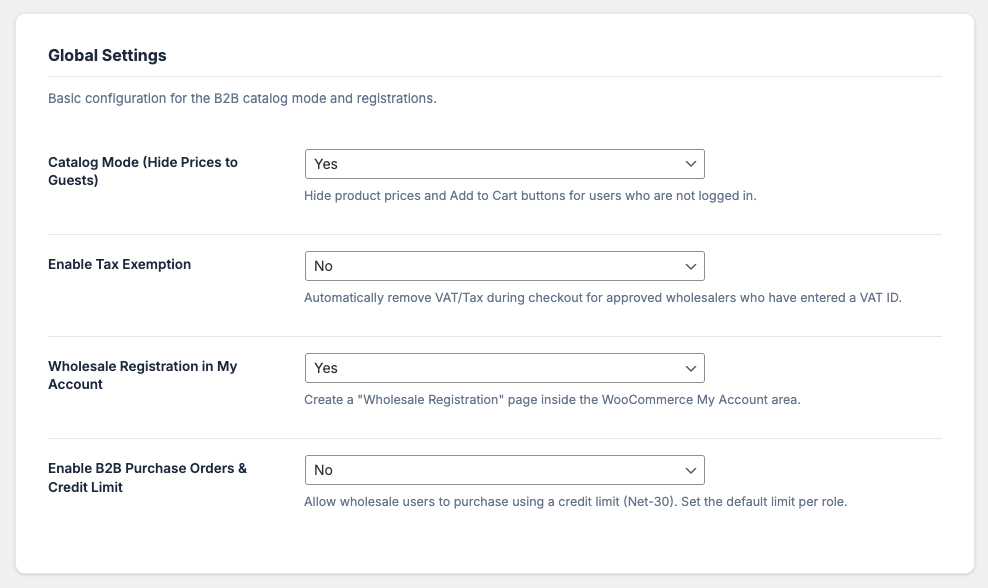Click the Catalog Mode (Hide Prices to Guests) label
The height and width of the screenshot is (588, 988).
coord(143,171)
